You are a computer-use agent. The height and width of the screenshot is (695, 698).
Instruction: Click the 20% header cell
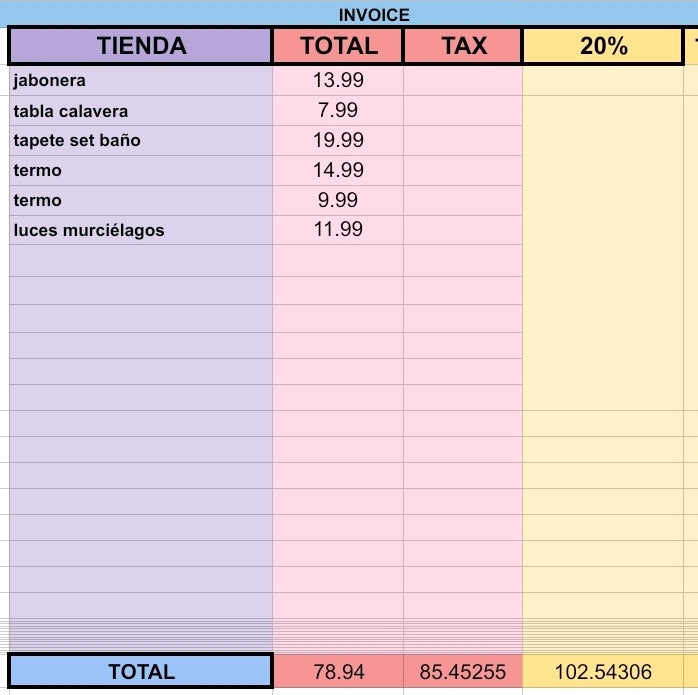pyautogui.click(x=603, y=46)
